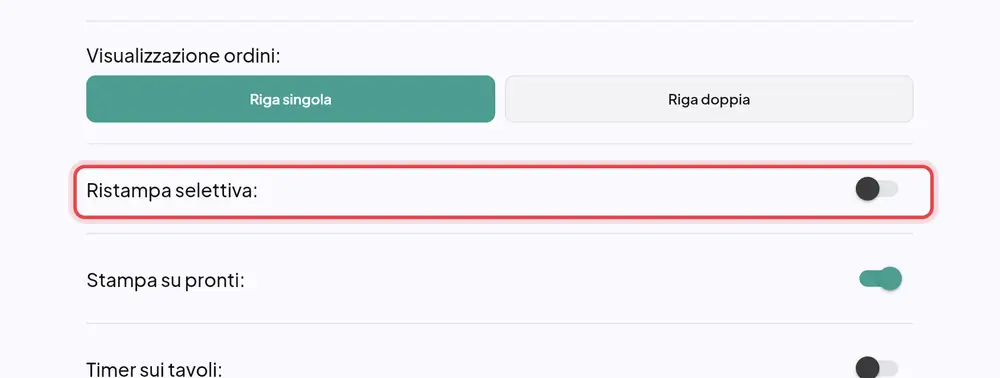
Task: Click the green track of Stampa su pronti switch
Action: (869, 279)
